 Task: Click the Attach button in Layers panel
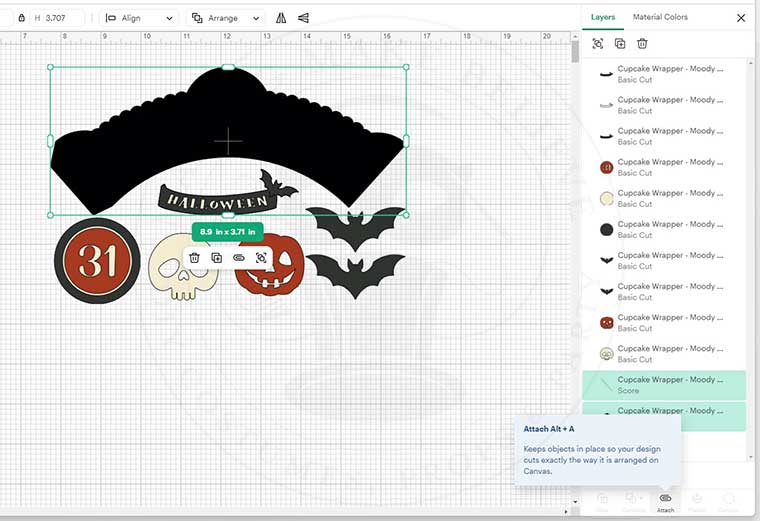665,501
